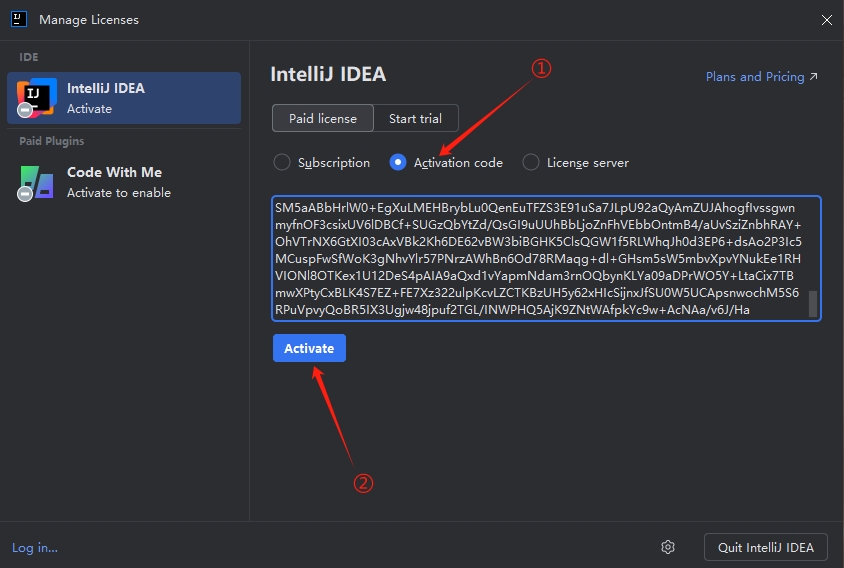Viewport: 844px width, 568px height.
Task: Switch to the Paid license tab
Action: coord(322,118)
